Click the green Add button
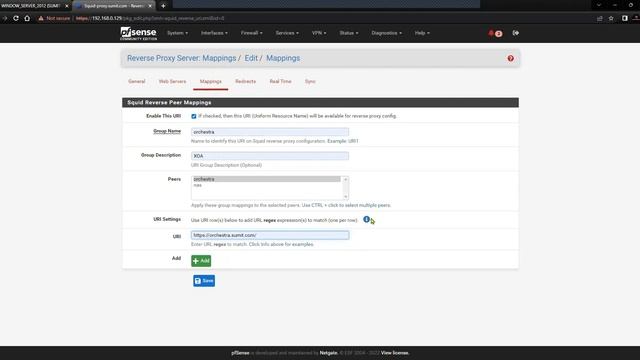 201,261
